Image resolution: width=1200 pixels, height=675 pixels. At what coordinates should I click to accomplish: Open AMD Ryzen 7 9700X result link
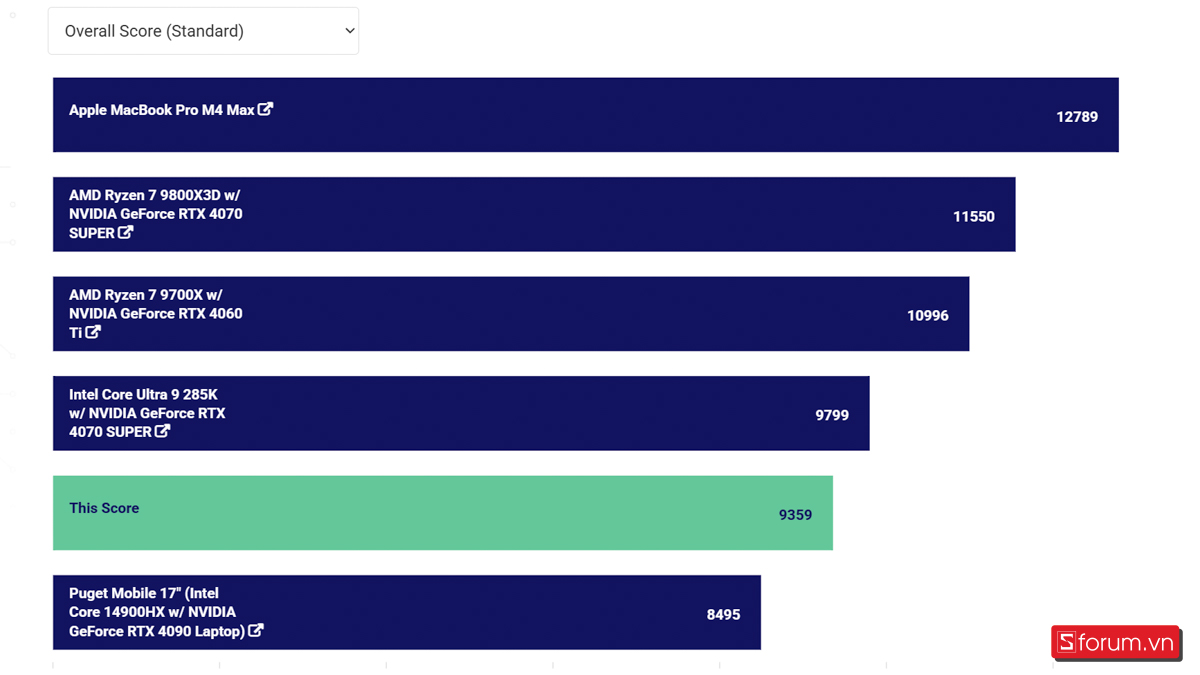[x=156, y=313]
